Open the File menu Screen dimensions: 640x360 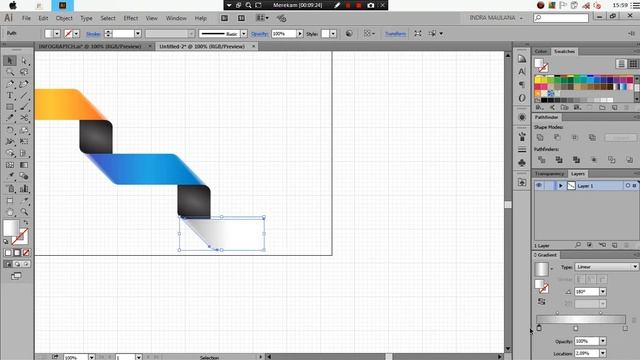26,18
